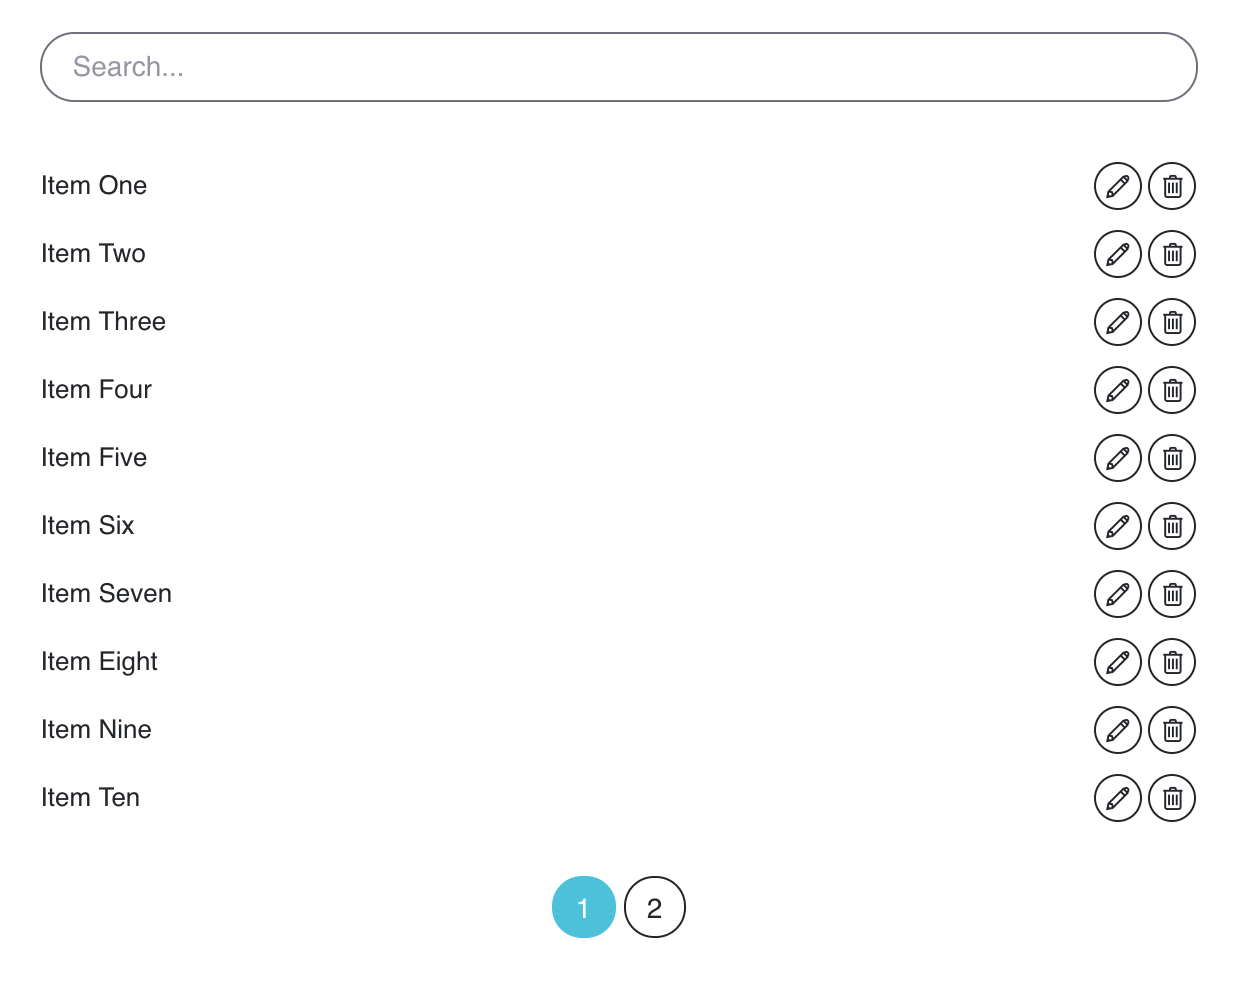Click the Item Five list entry text
The width and height of the screenshot is (1254, 1002).
tap(94, 458)
